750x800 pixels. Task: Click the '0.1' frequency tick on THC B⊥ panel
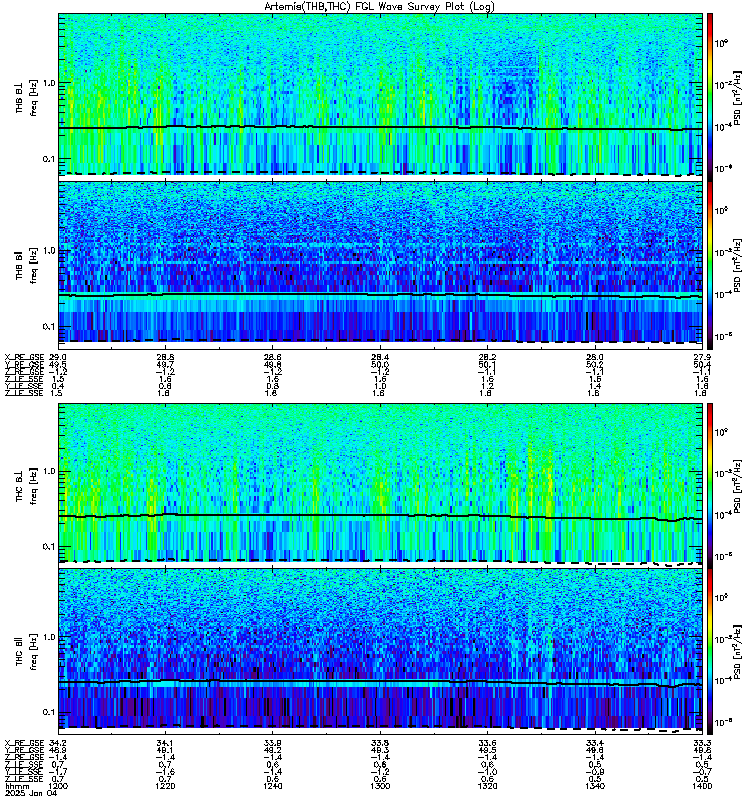click(49, 547)
